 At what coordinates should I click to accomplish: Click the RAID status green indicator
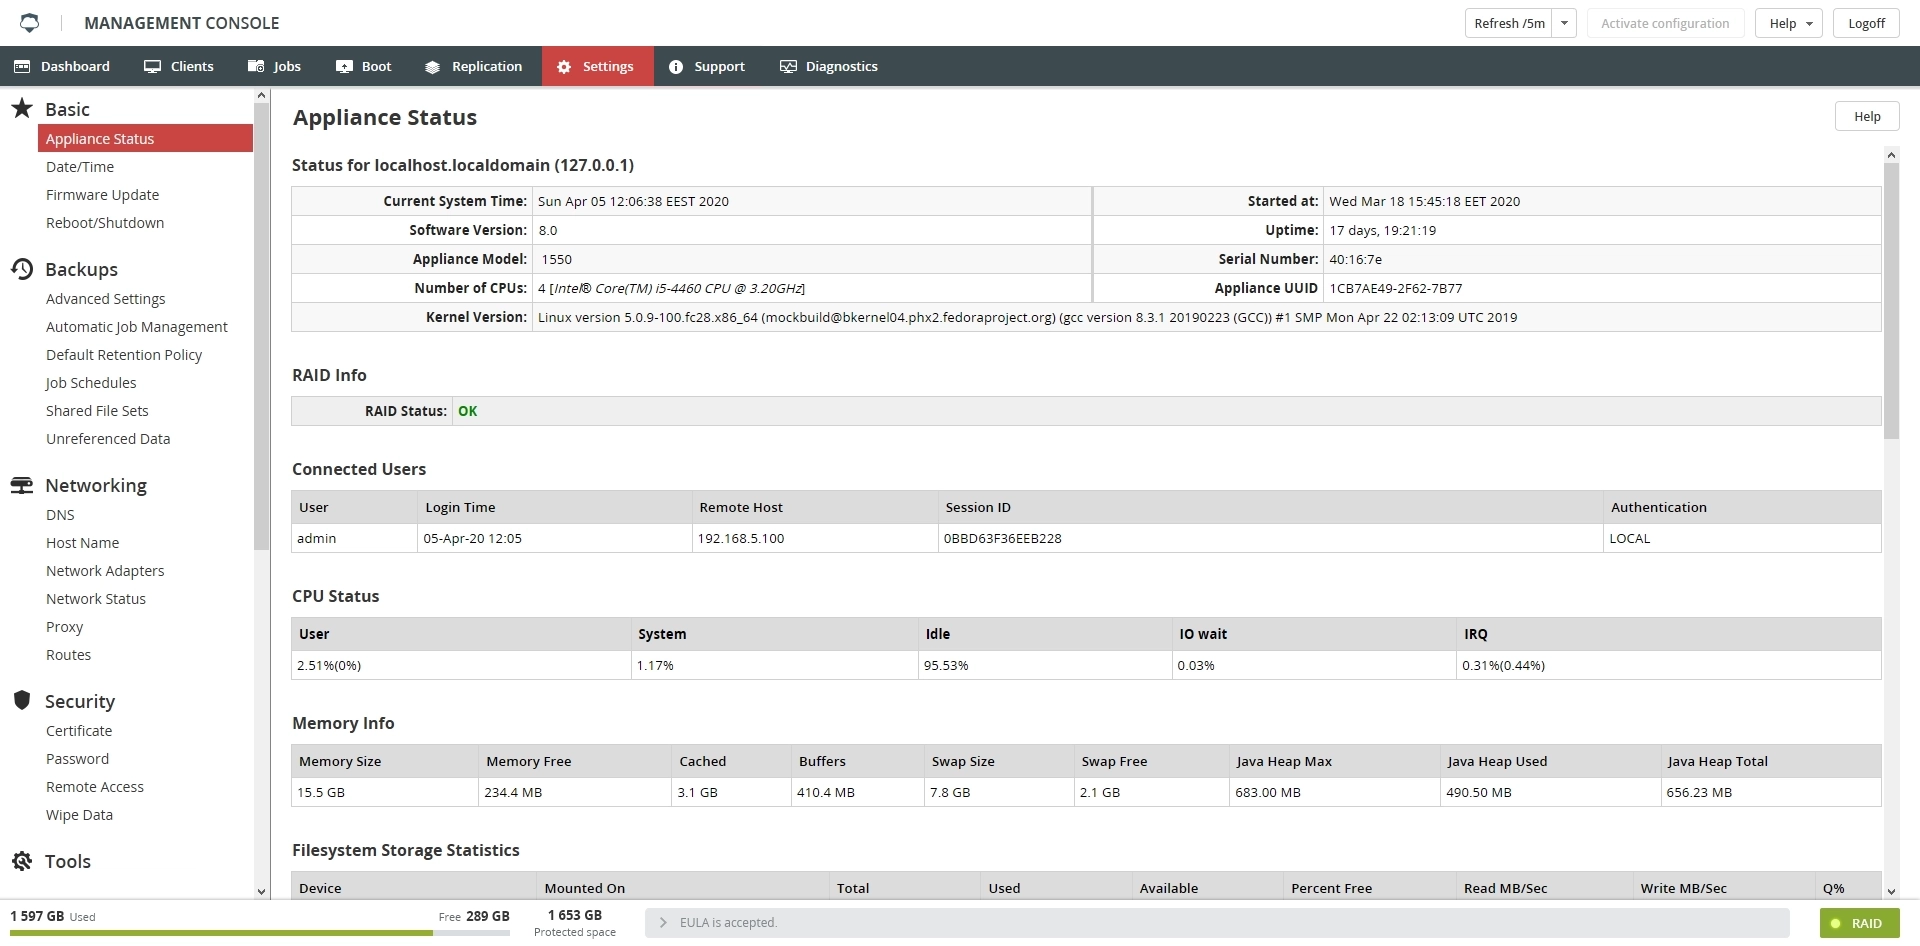(x=1836, y=923)
